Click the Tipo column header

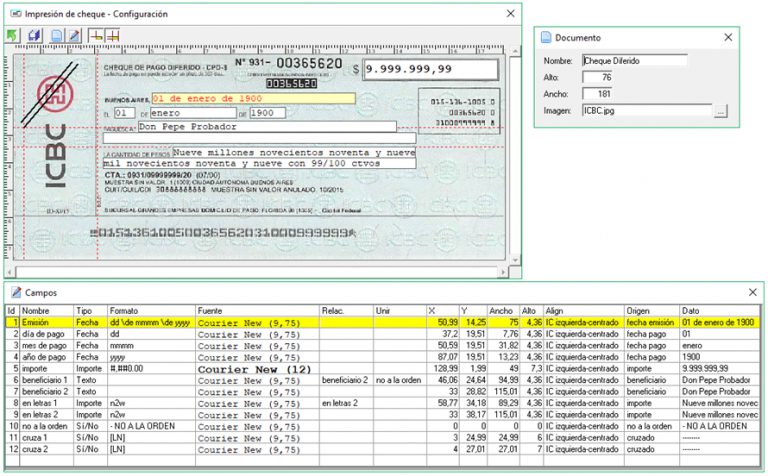(90, 311)
